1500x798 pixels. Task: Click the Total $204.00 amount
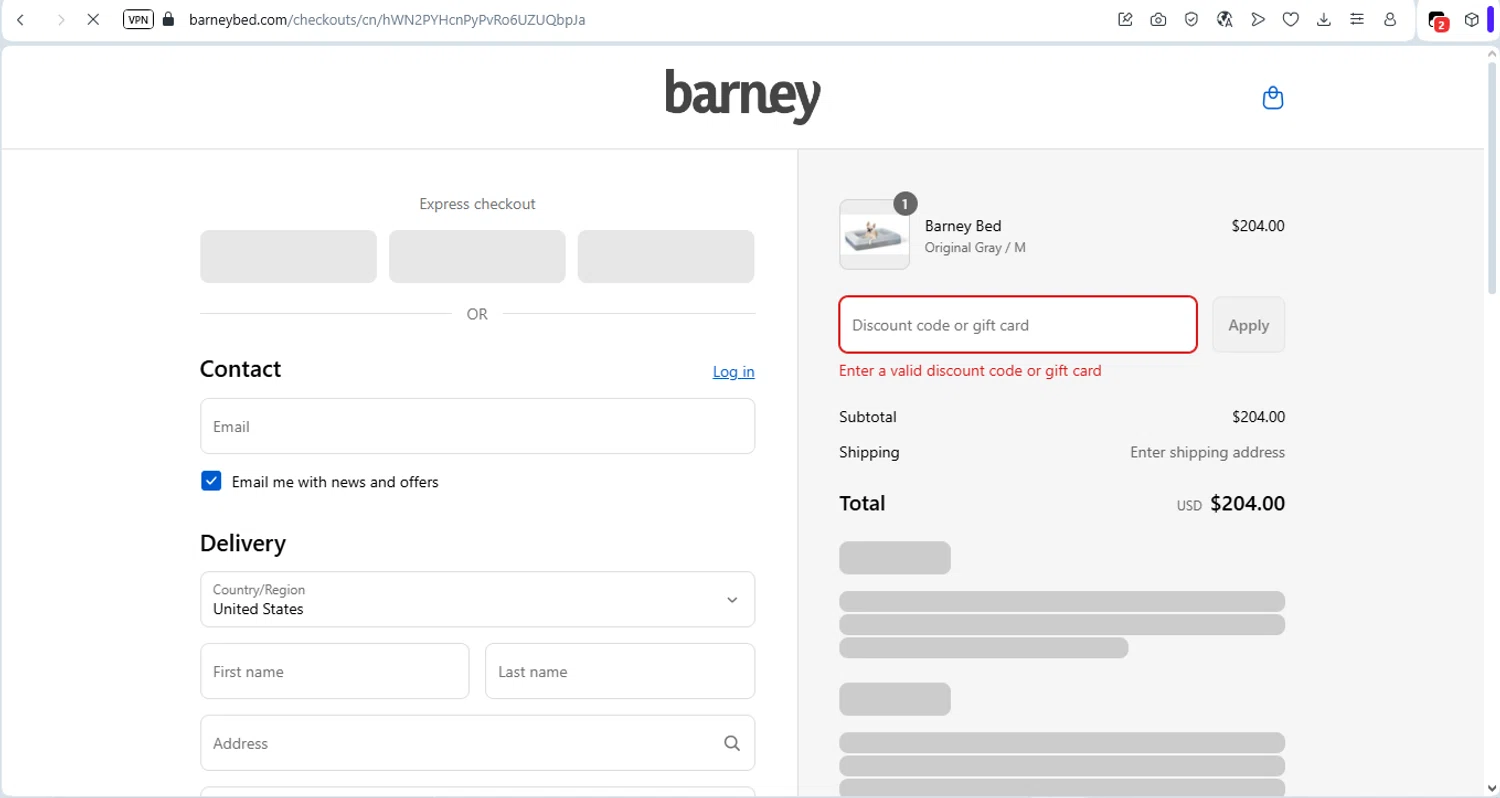pyautogui.click(x=1247, y=504)
